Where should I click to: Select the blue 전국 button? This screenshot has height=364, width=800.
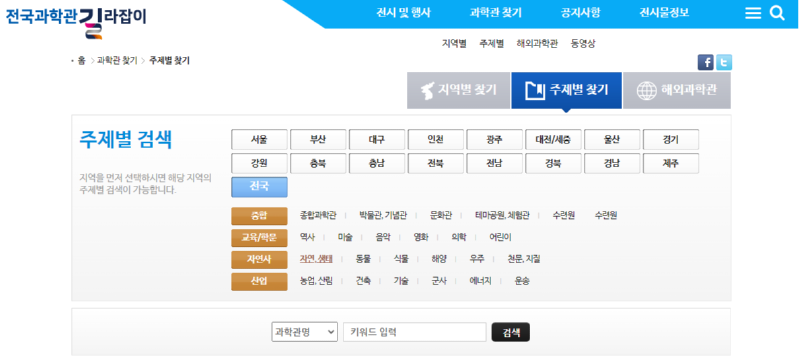(259, 187)
